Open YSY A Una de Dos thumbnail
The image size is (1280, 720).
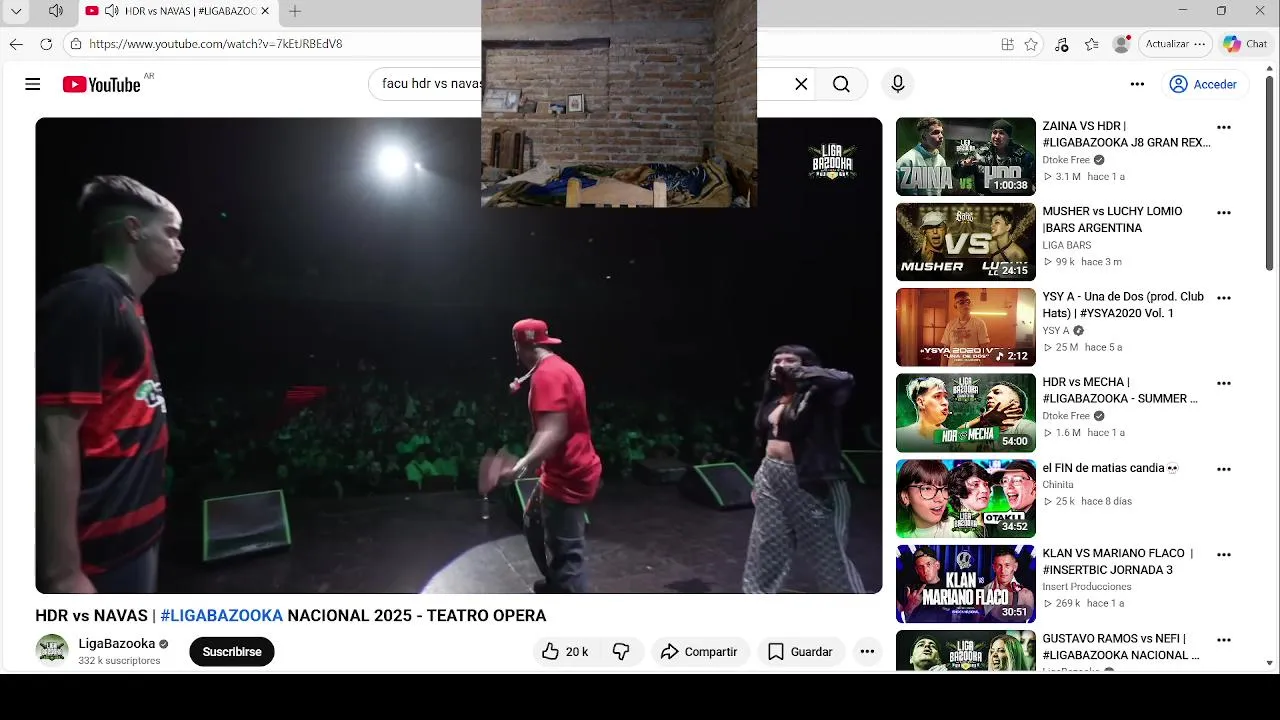tap(965, 327)
